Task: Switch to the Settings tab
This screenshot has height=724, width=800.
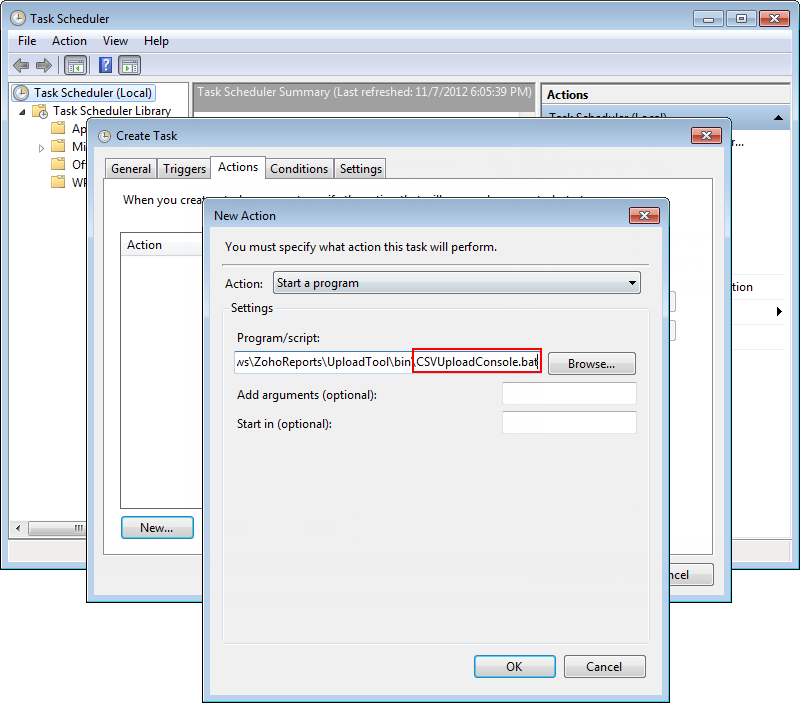Action: point(361,169)
